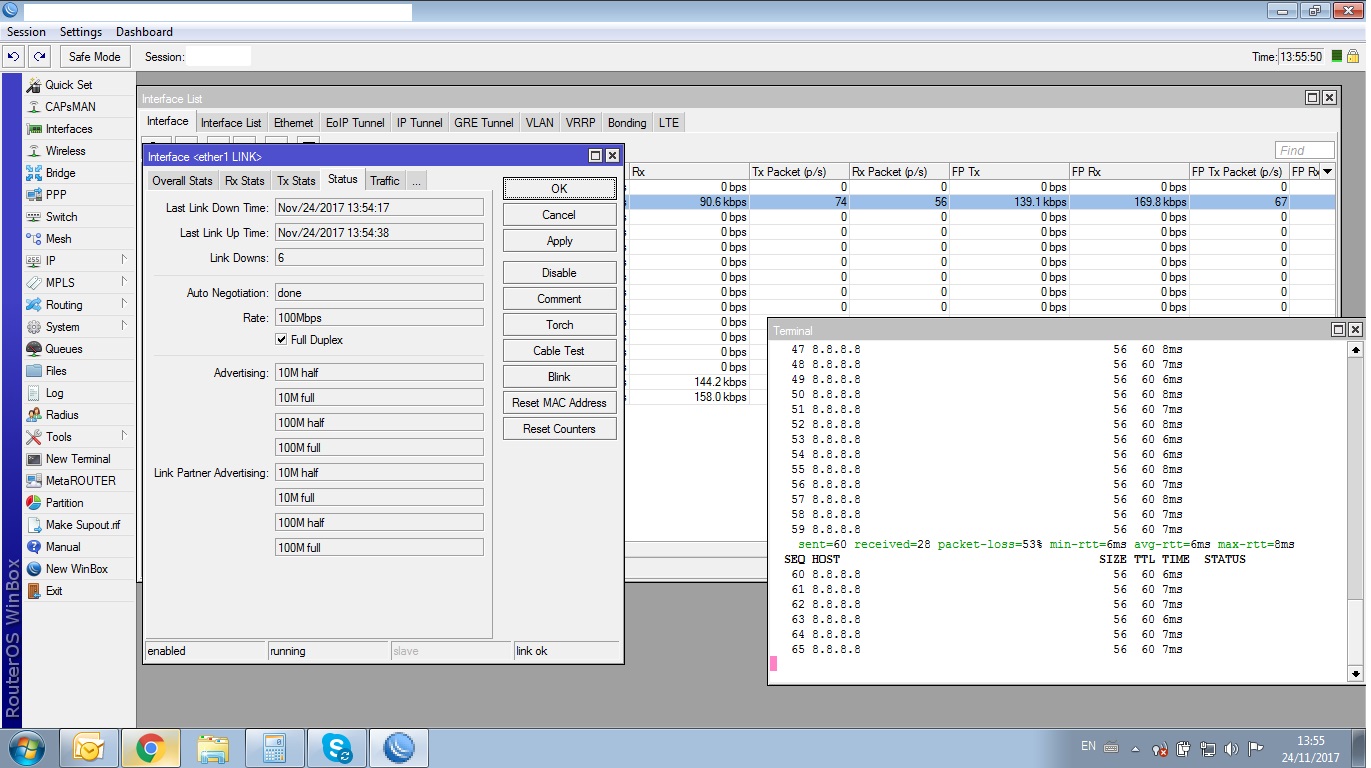Screen dimensions: 1371x768
Task: Click the OK button
Action: 559,188
